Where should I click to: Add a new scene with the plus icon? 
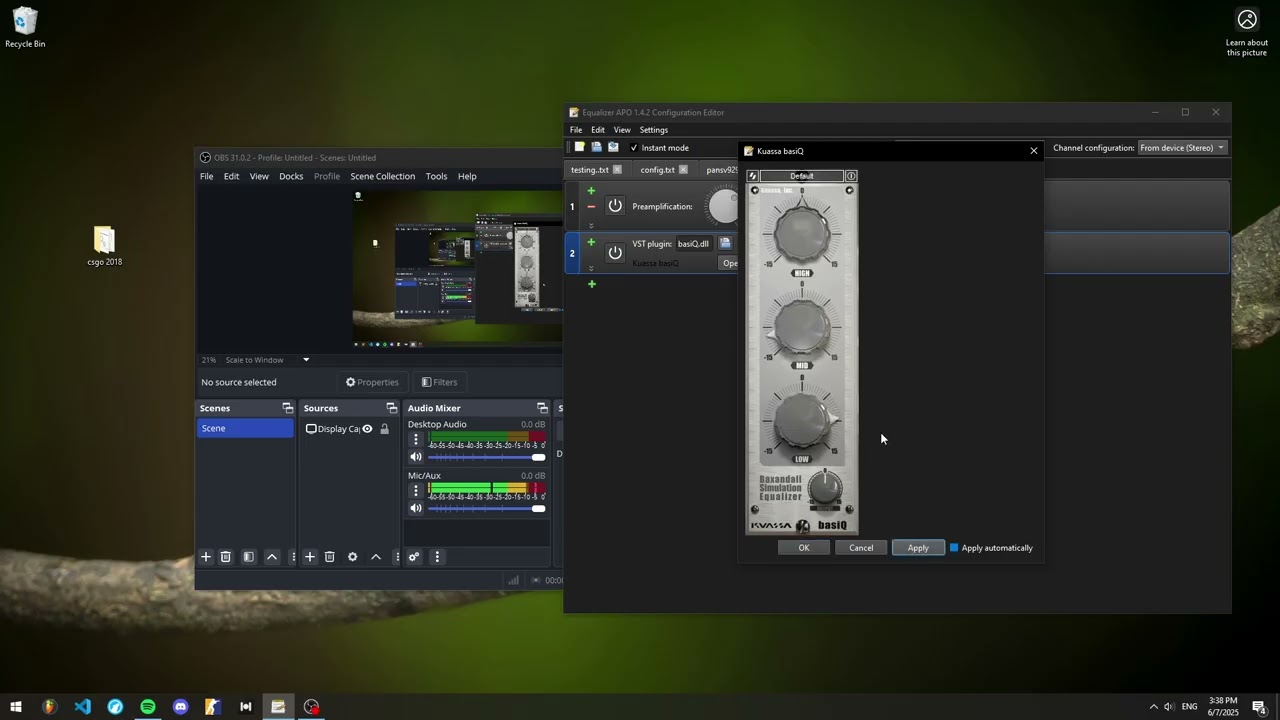pyautogui.click(x=206, y=557)
